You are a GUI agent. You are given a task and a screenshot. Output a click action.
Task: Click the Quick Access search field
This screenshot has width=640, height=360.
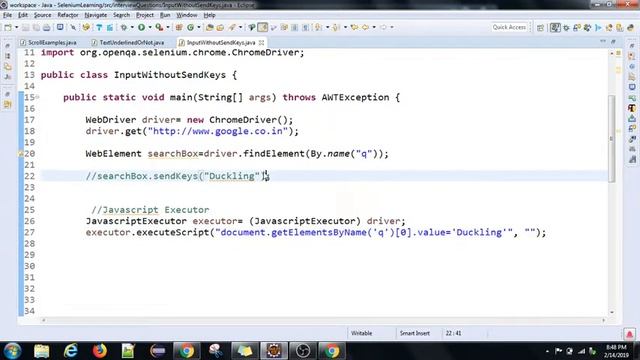[x=509, y=27]
